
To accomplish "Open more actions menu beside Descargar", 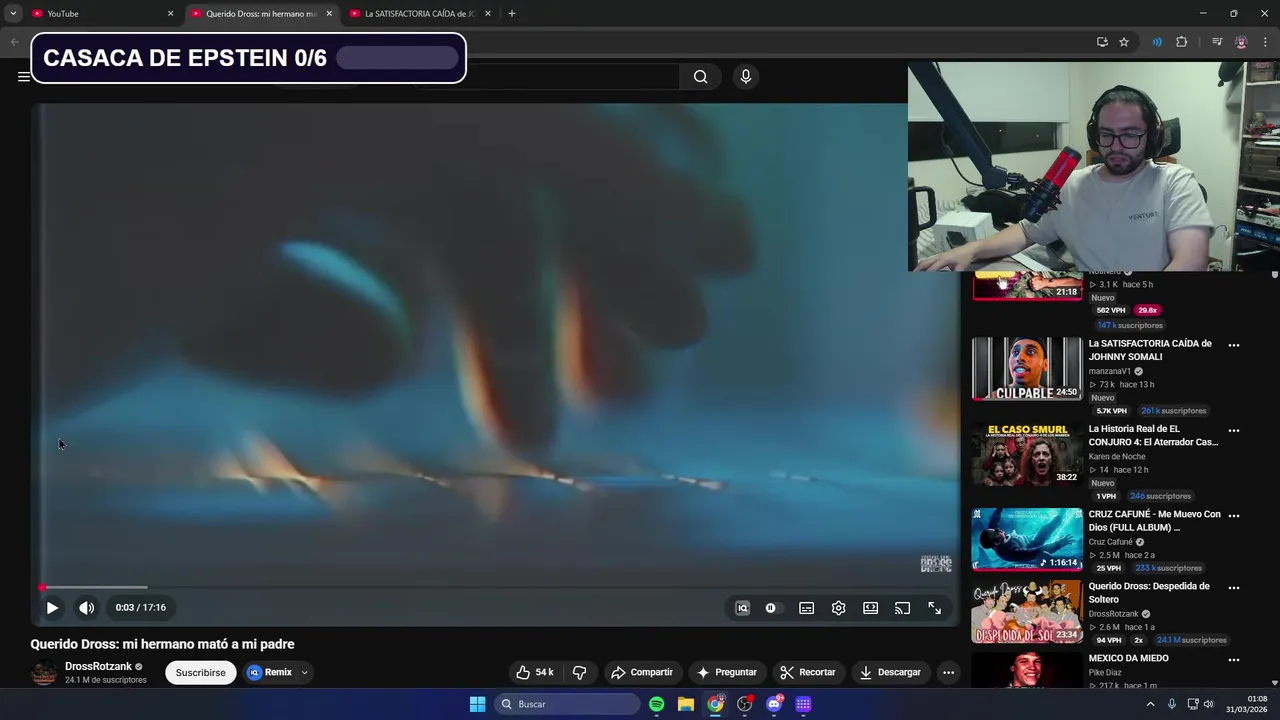I will pyautogui.click(x=948, y=672).
